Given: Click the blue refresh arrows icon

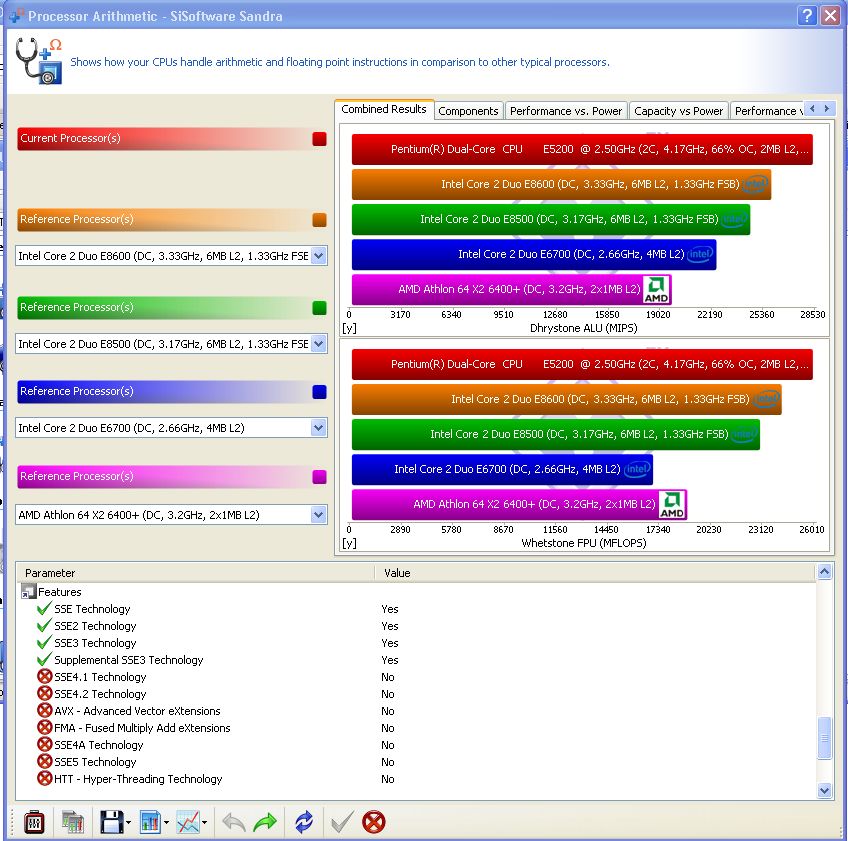Looking at the screenshot, I should click(x=304, y=822).
